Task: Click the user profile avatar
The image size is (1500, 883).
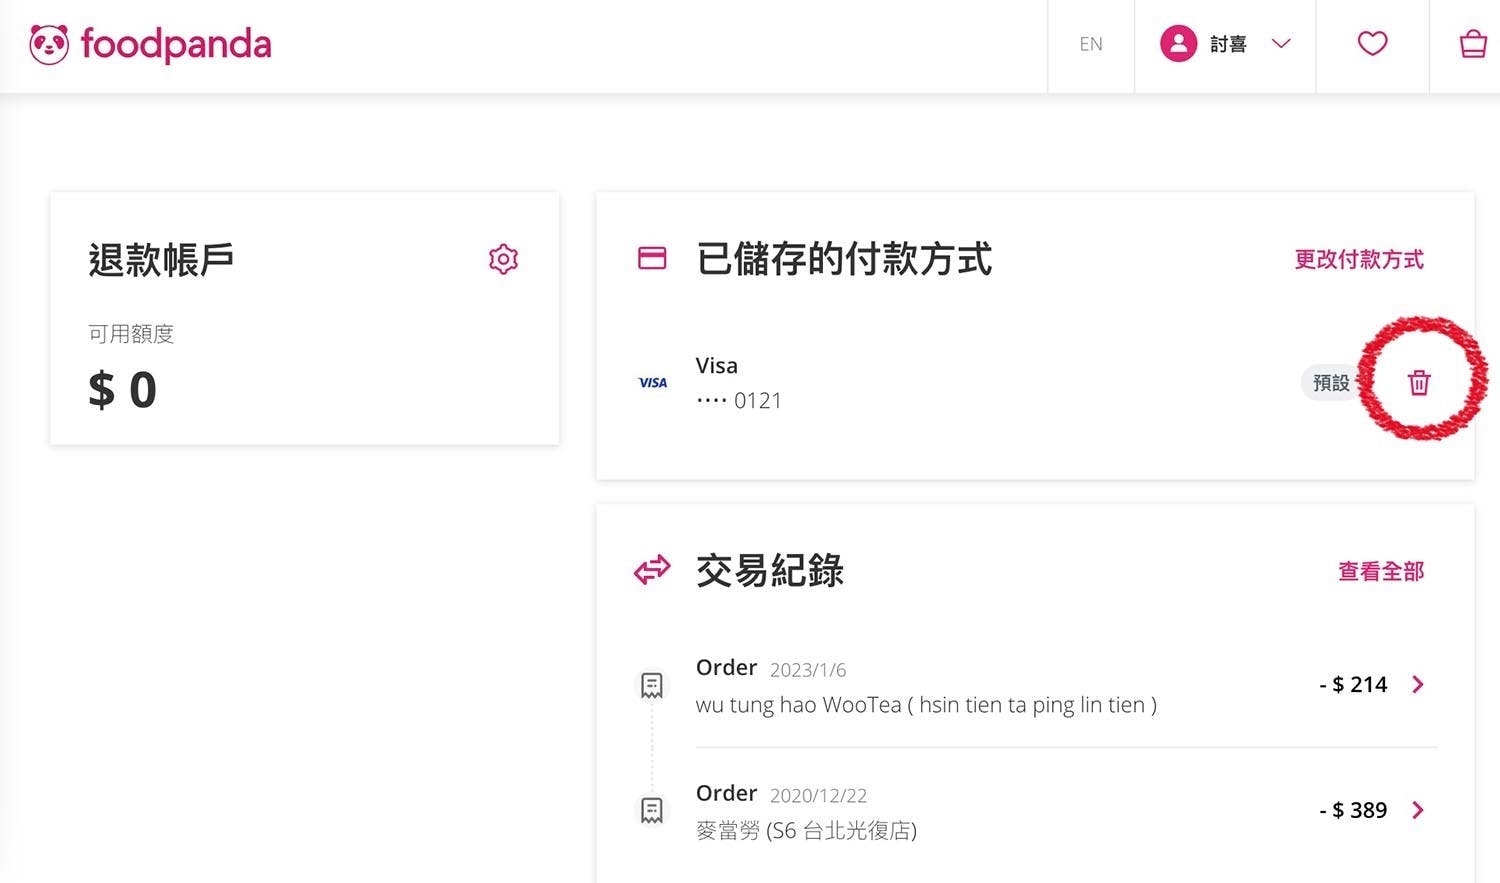Action: [1178, 44]
